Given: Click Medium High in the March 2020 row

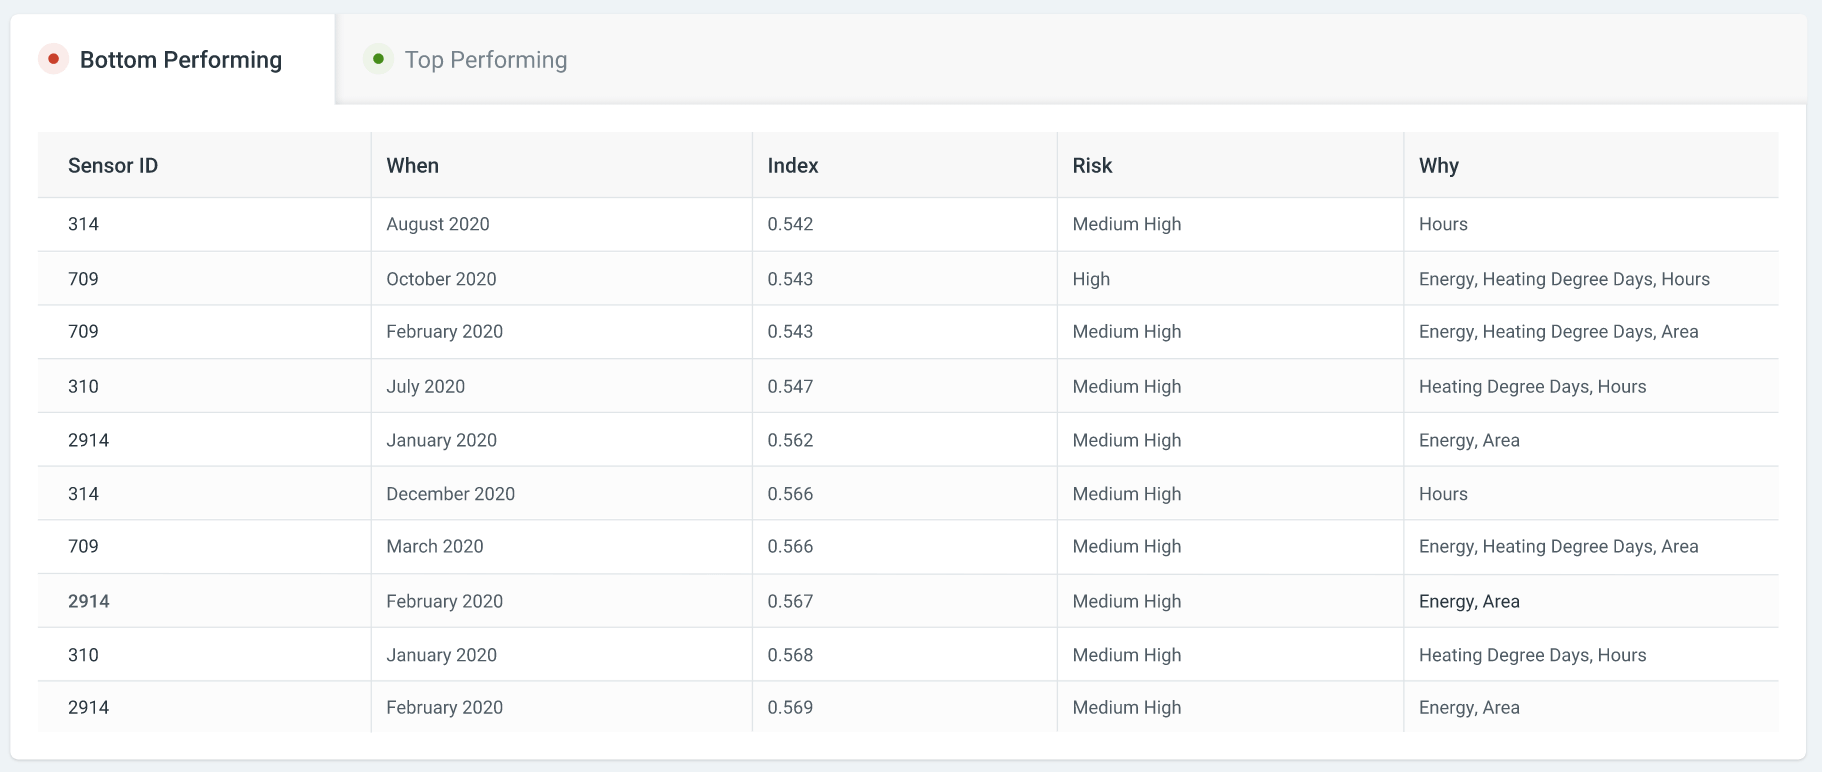Looking at the screenshot, I should [x=1127, y=547].
